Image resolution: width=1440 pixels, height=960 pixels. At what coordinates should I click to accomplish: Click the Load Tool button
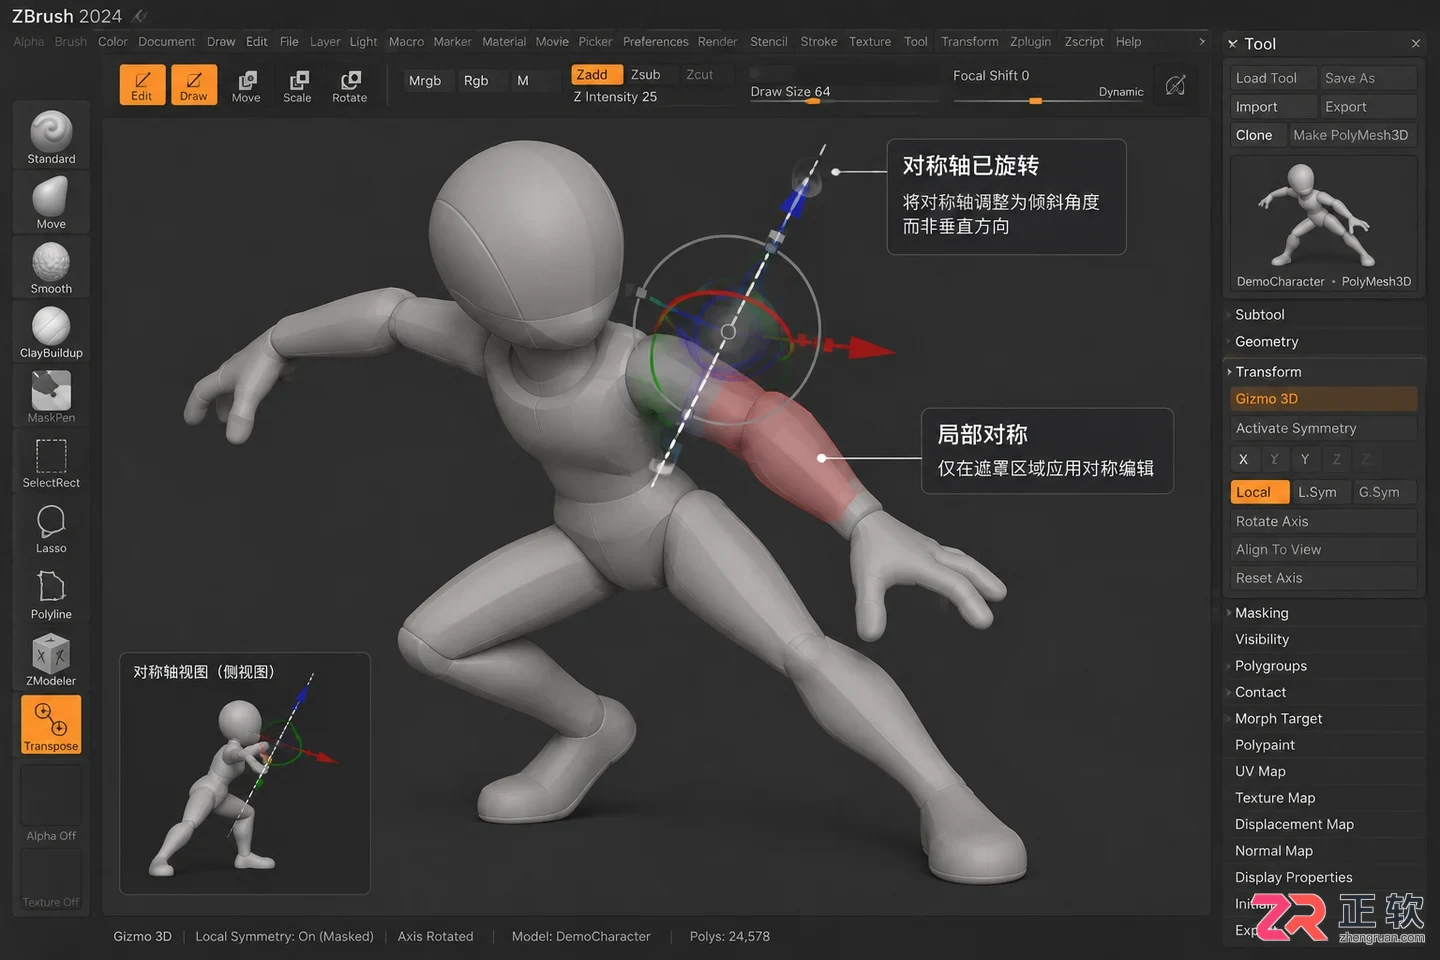(x=1272, y=78)
